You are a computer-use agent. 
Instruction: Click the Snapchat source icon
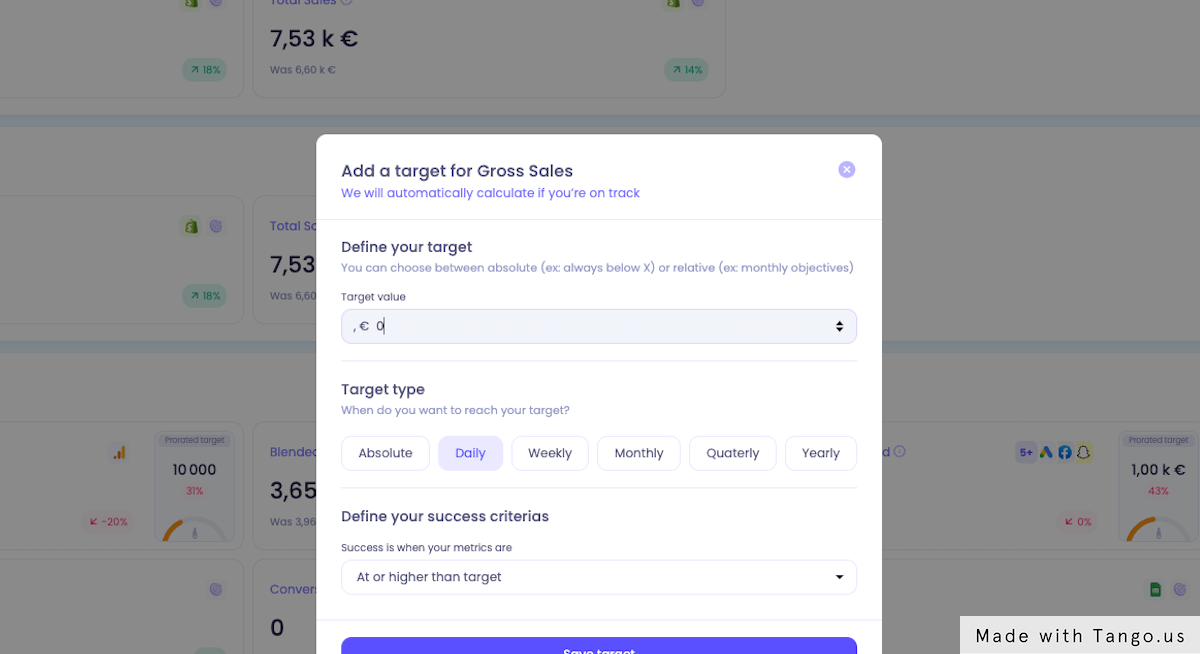[1083, 452]
